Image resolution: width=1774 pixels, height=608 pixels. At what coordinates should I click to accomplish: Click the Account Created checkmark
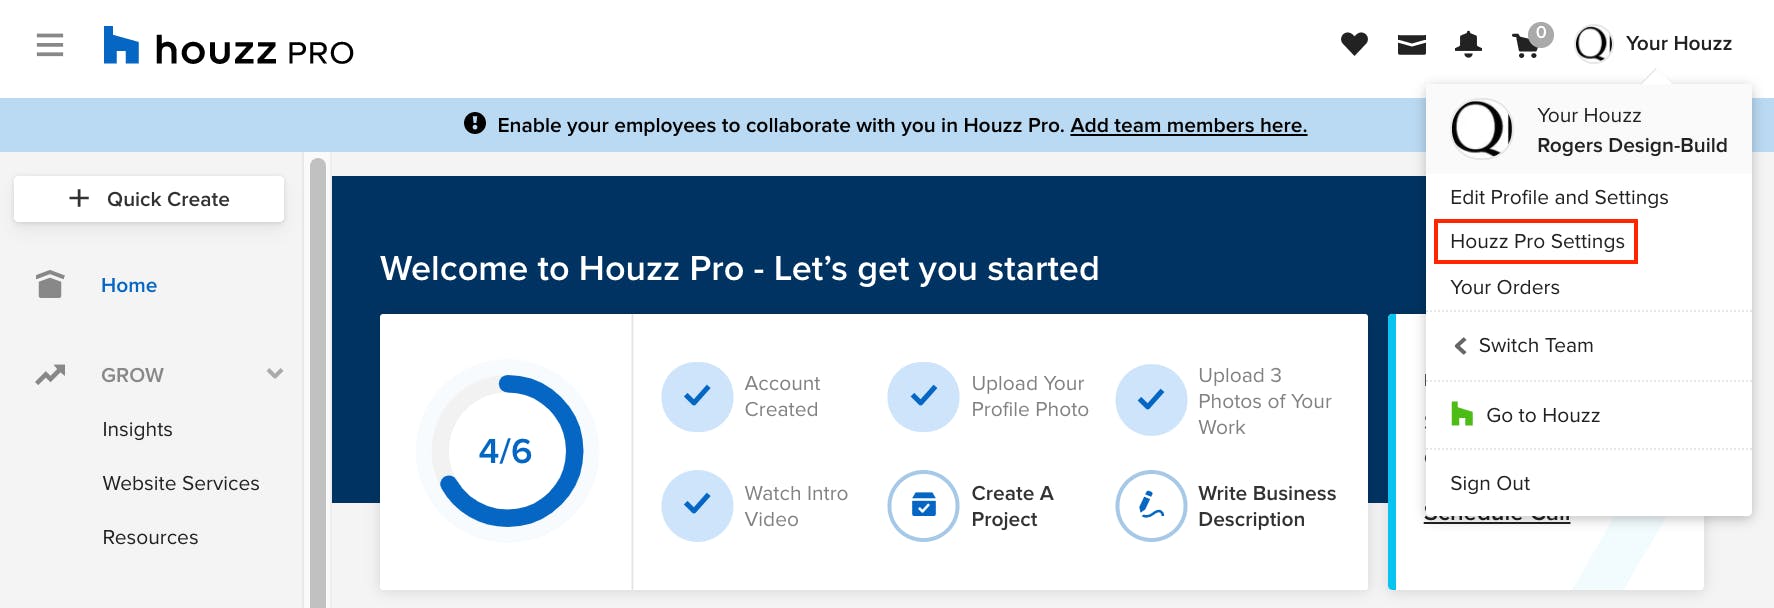(697, 396)
